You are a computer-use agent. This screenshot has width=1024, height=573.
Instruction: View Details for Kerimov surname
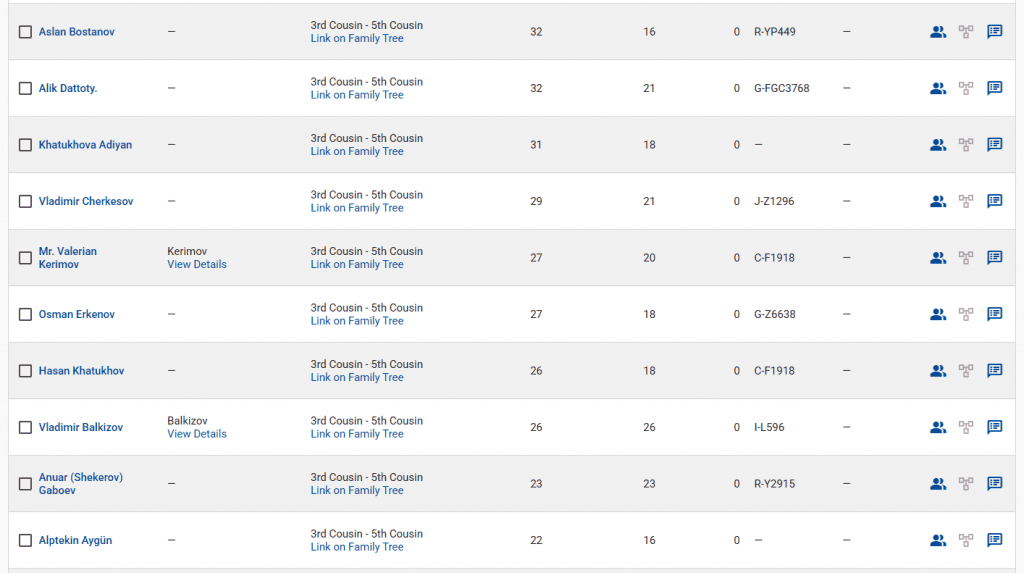tap(197, 265)
